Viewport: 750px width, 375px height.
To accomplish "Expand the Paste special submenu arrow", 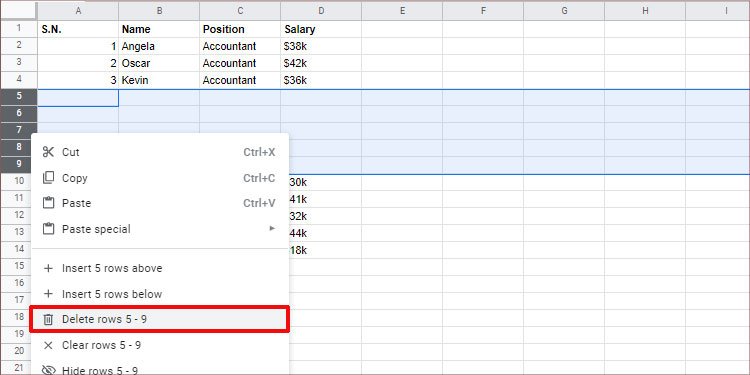I will (272, 229).
